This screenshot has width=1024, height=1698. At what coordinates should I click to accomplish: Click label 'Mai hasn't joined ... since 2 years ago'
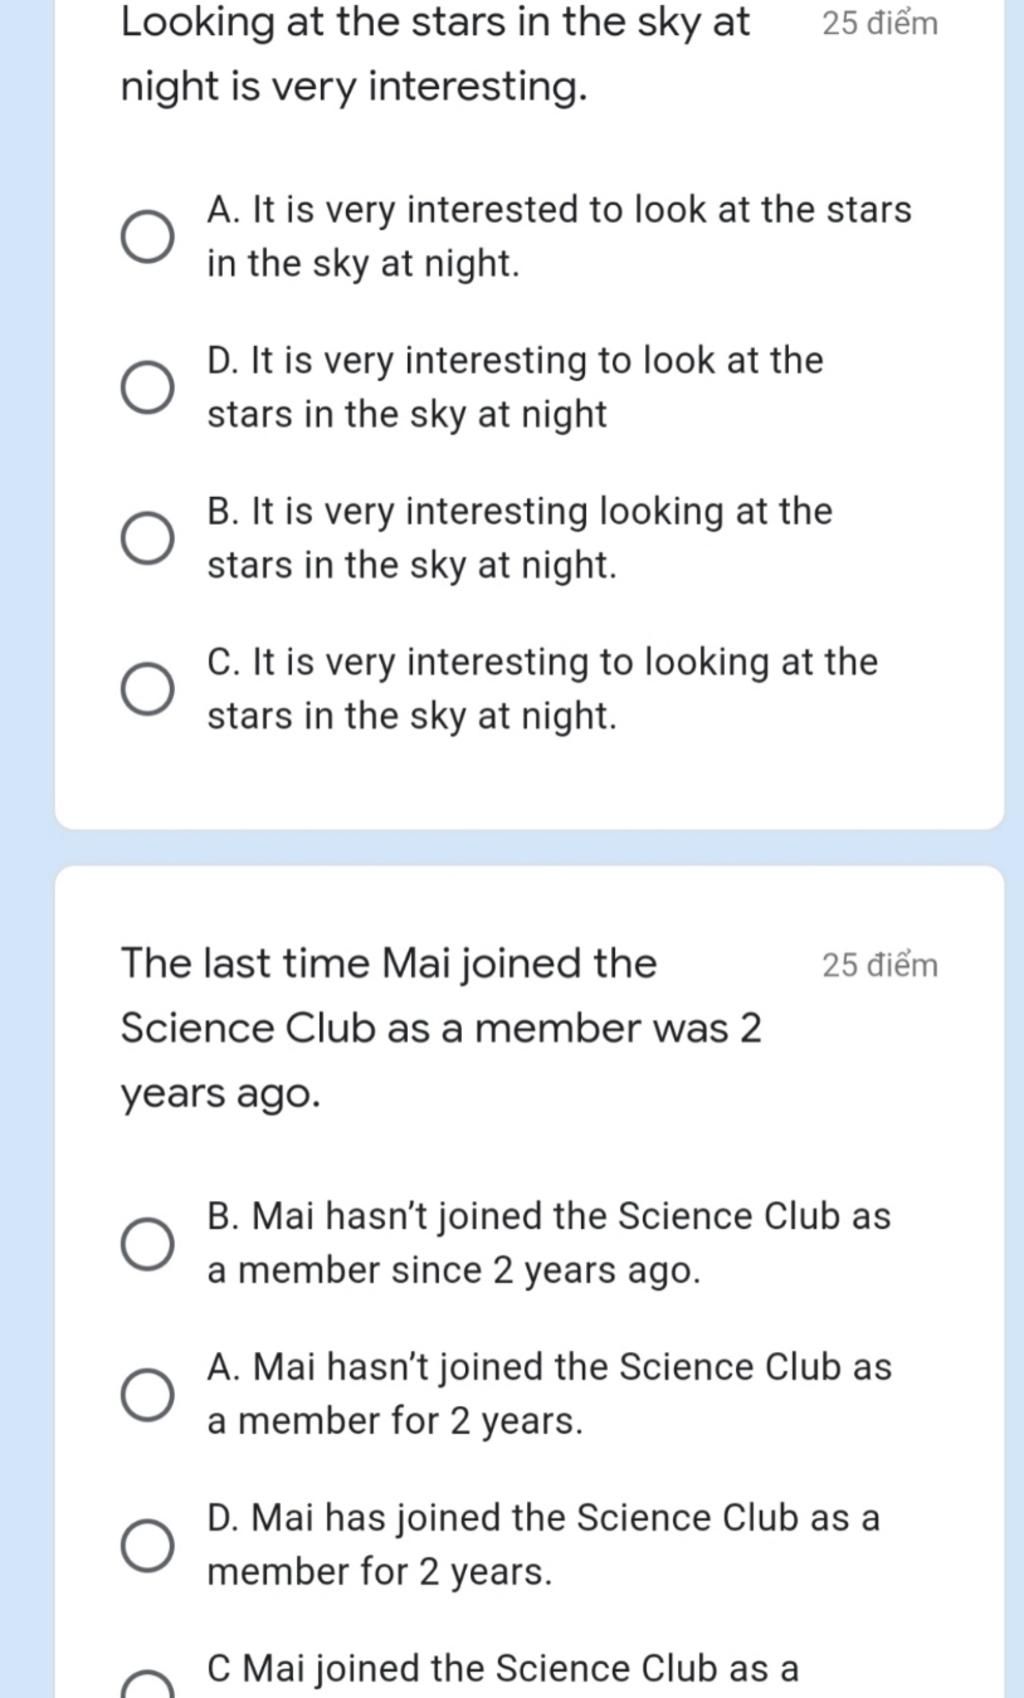tap(548, 1244)
